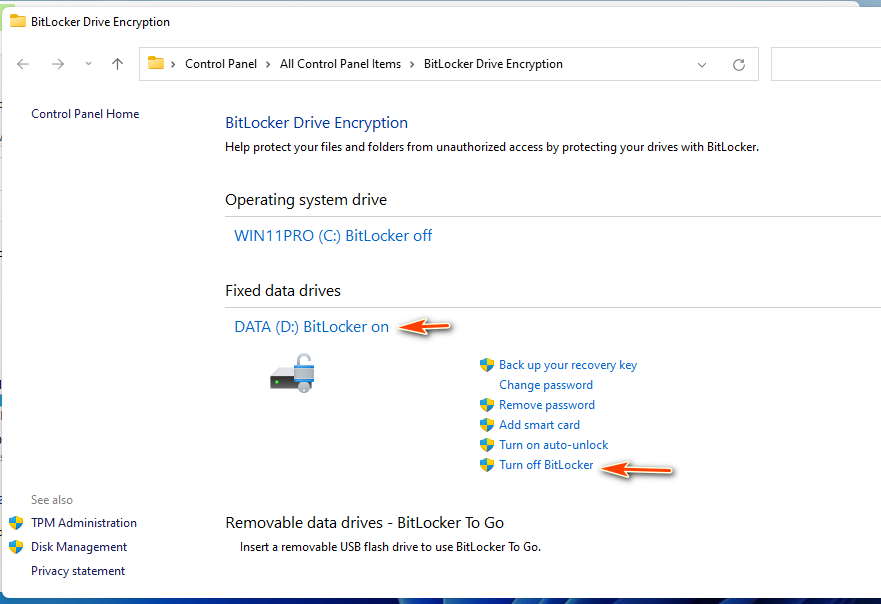Select Turn off BitLocker link
This screenshot has width=881, height=604.
click(x=546, y=465)
